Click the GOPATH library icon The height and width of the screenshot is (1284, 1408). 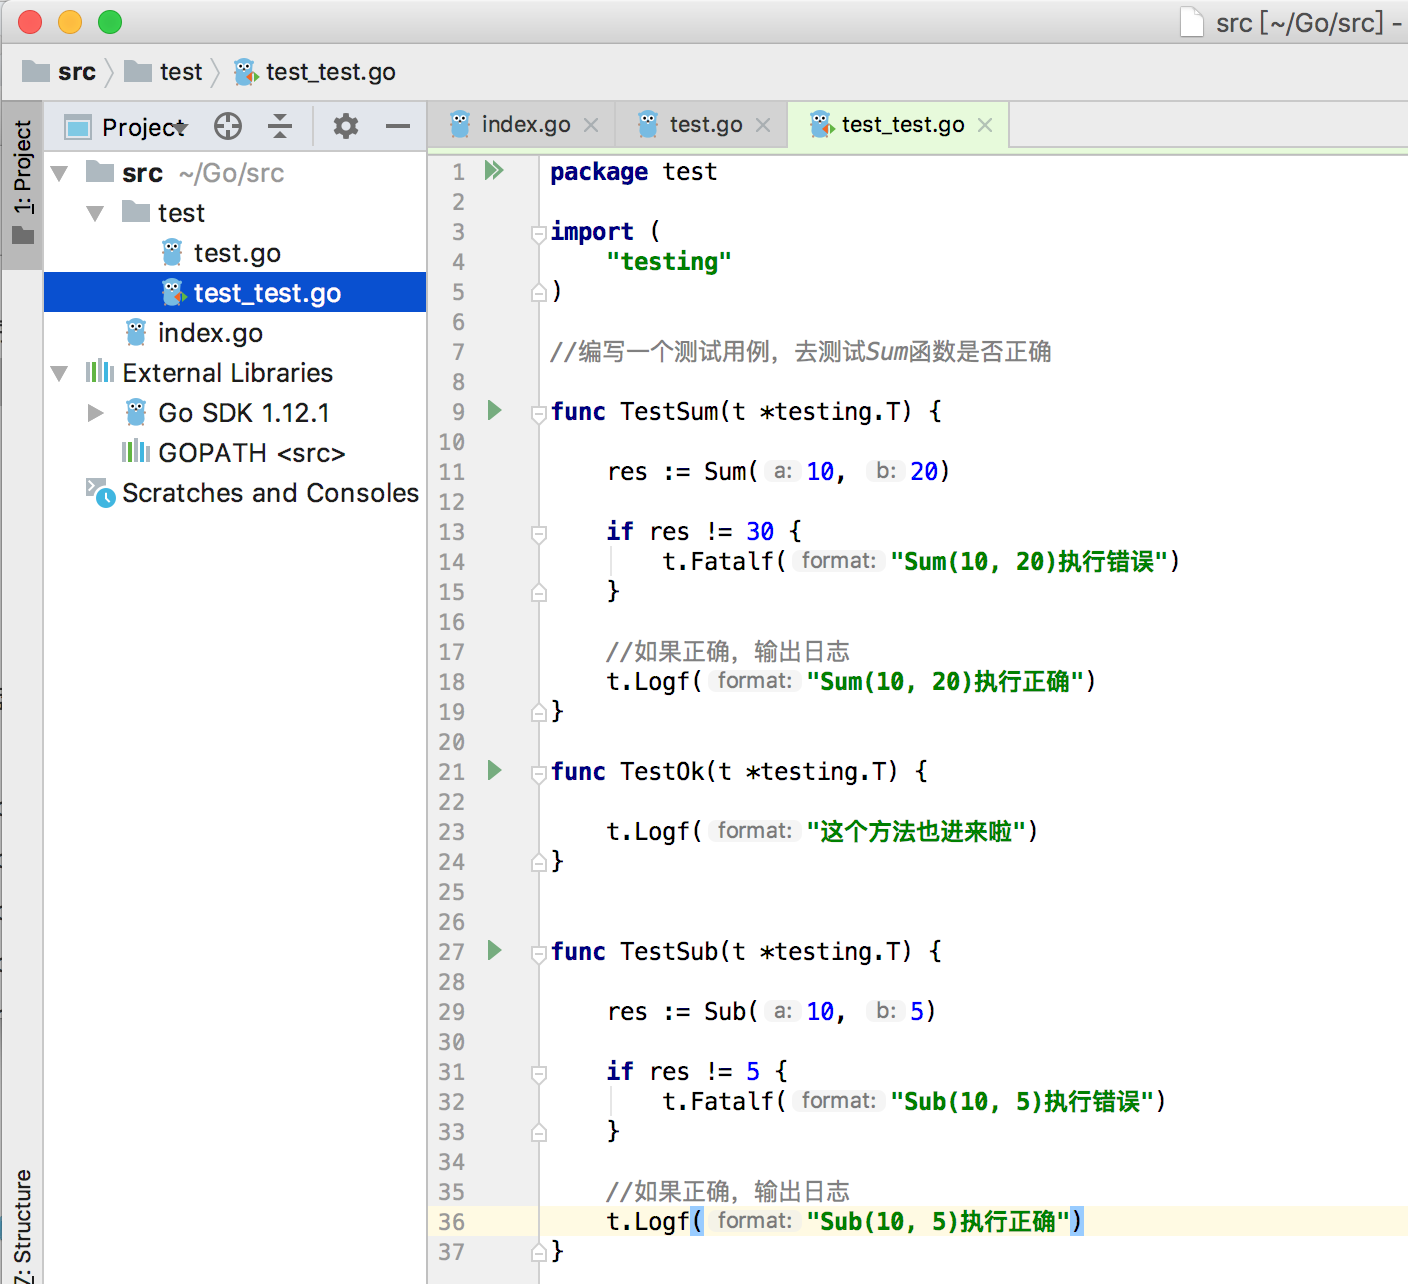point(136,452)
